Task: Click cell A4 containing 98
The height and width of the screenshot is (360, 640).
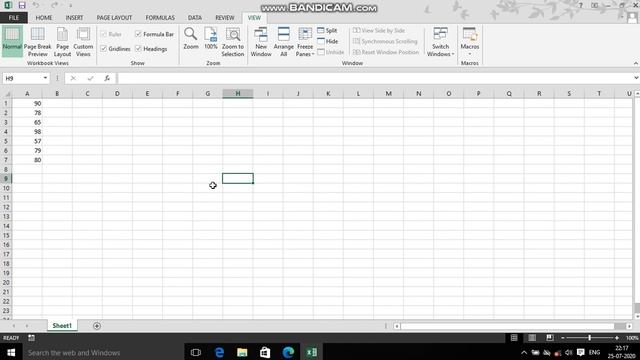Action: point(27,132)
